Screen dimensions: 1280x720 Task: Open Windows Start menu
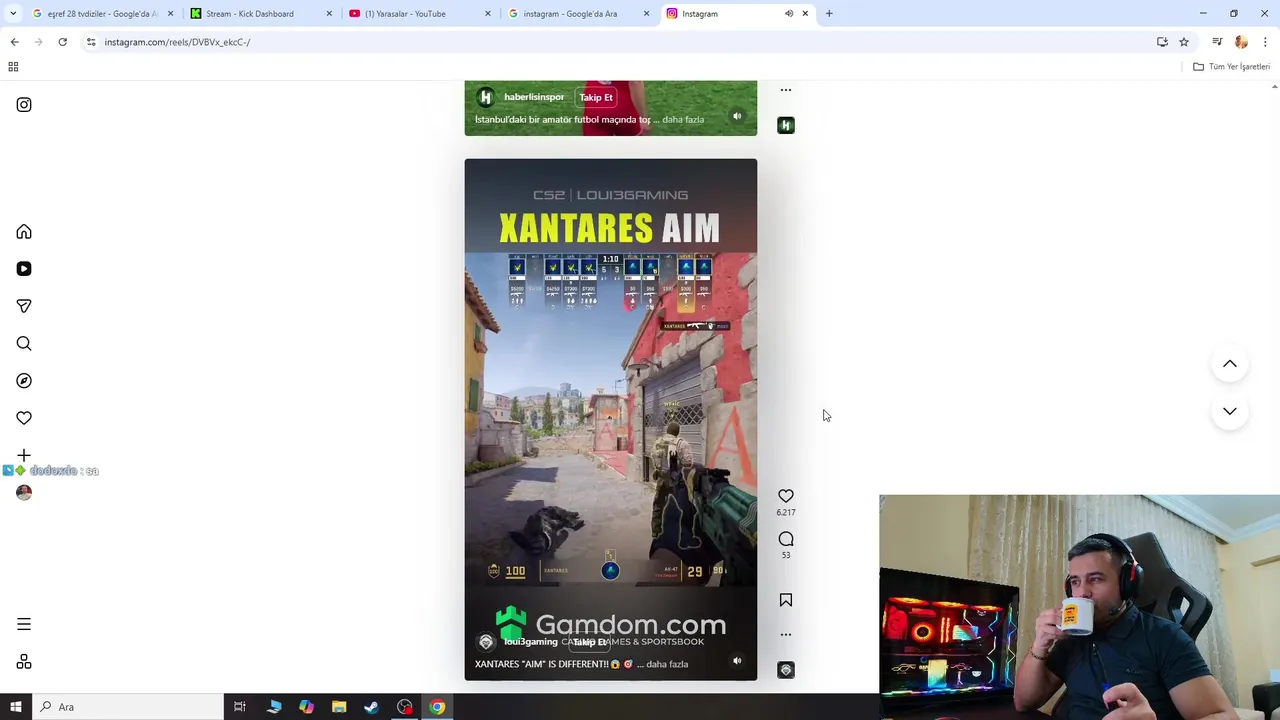pos(16,707)
